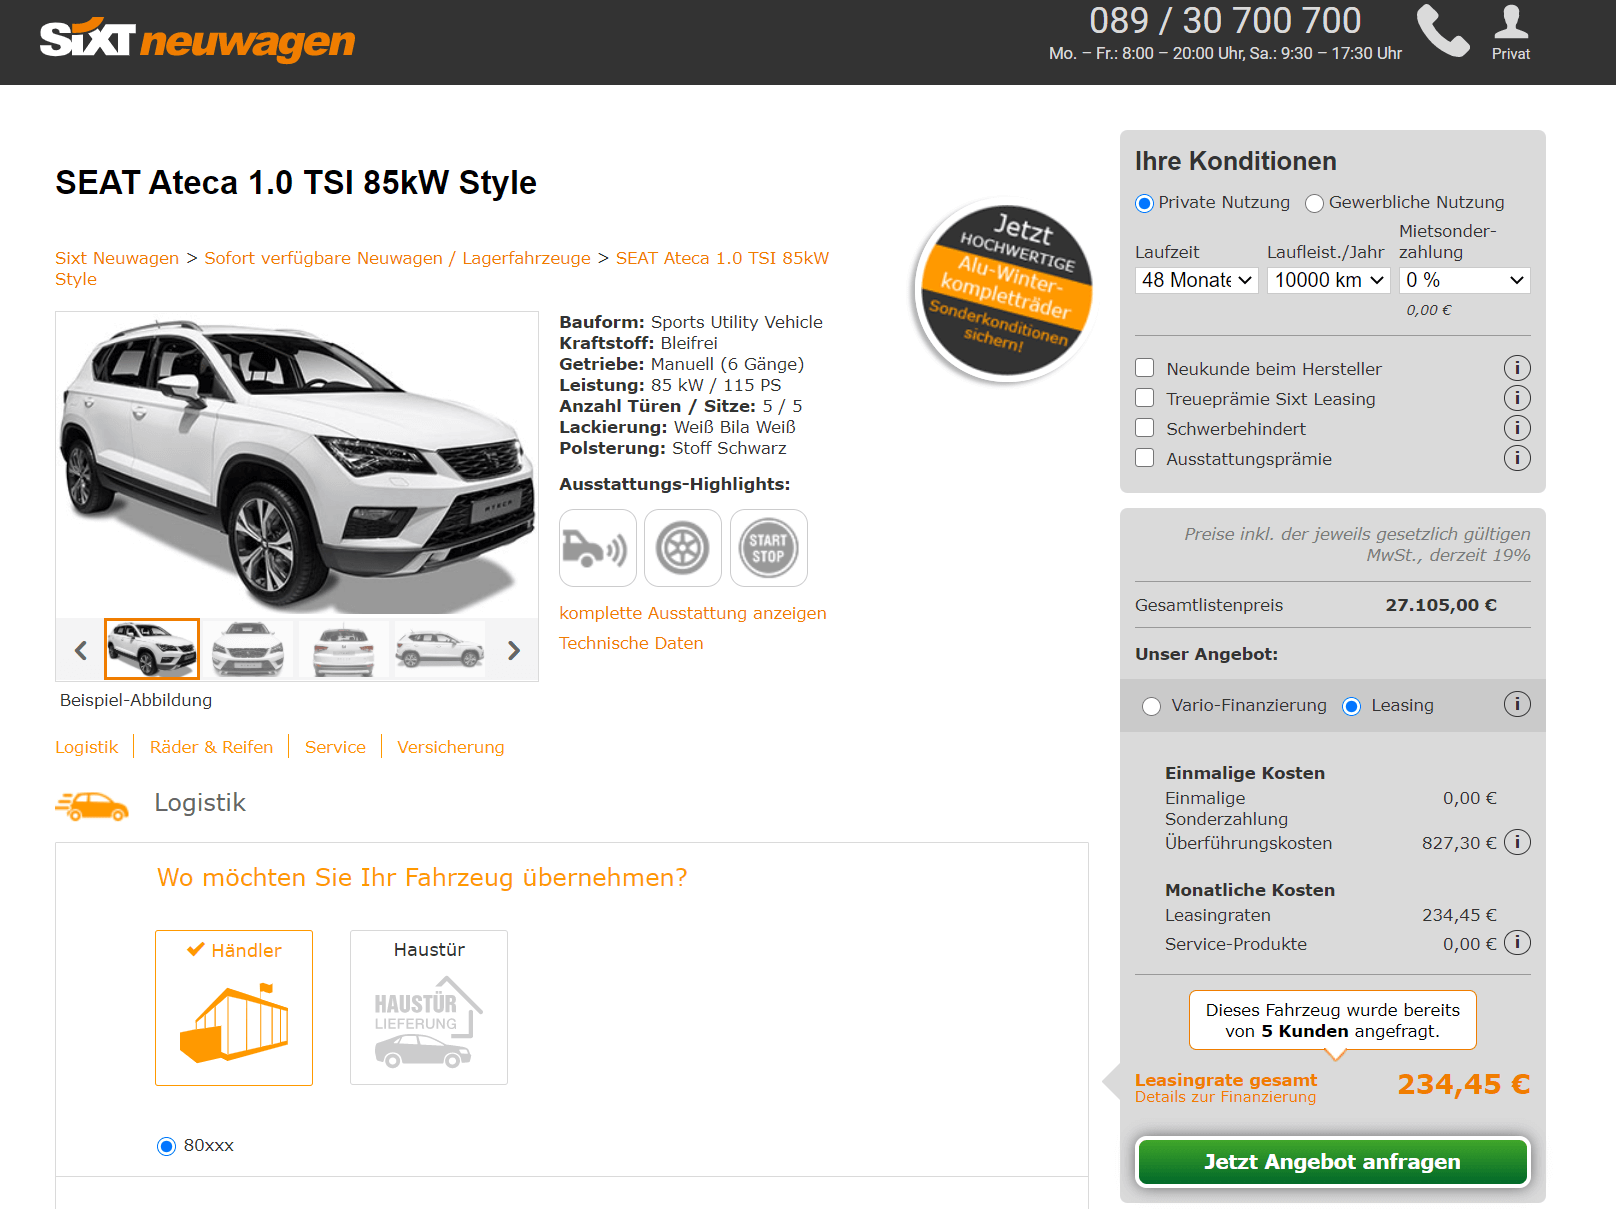Click the parking sensor equipment icon
This screenshot has width=1616, height=1209.
click(598, 548)
